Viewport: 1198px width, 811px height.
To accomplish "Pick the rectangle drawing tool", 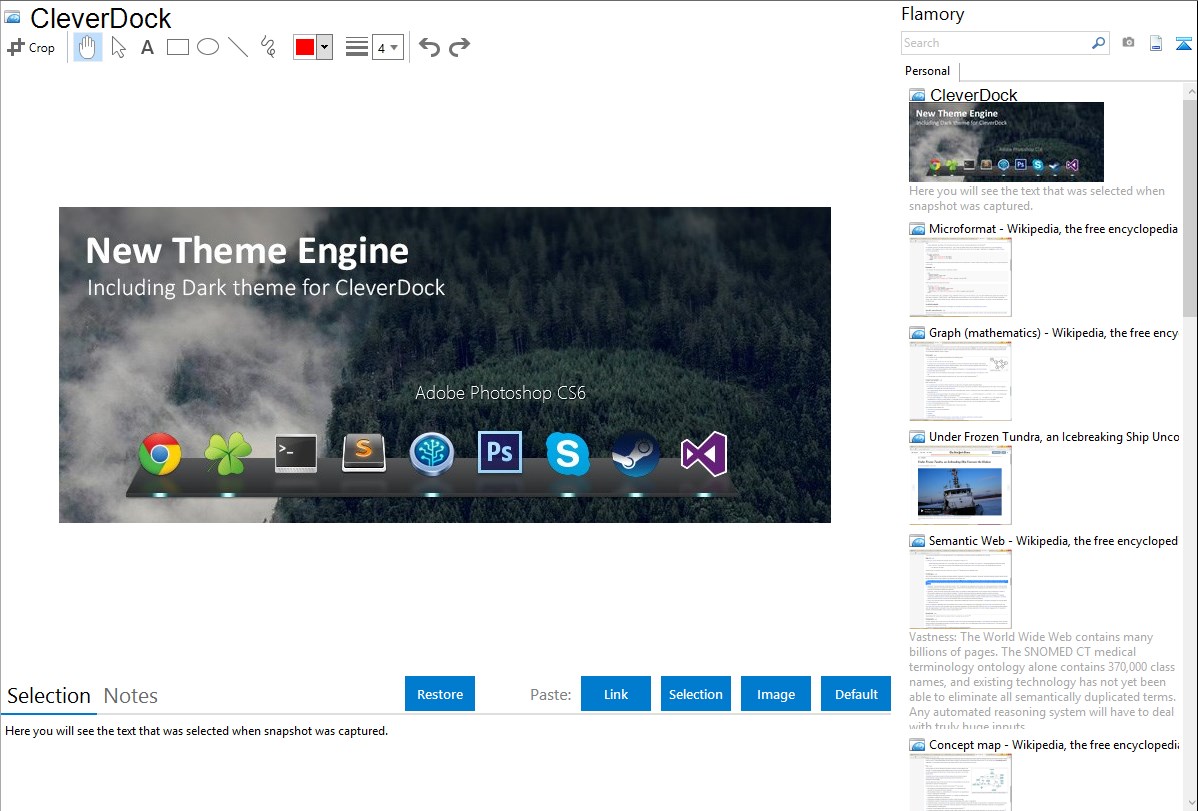I will coord(178,47).
